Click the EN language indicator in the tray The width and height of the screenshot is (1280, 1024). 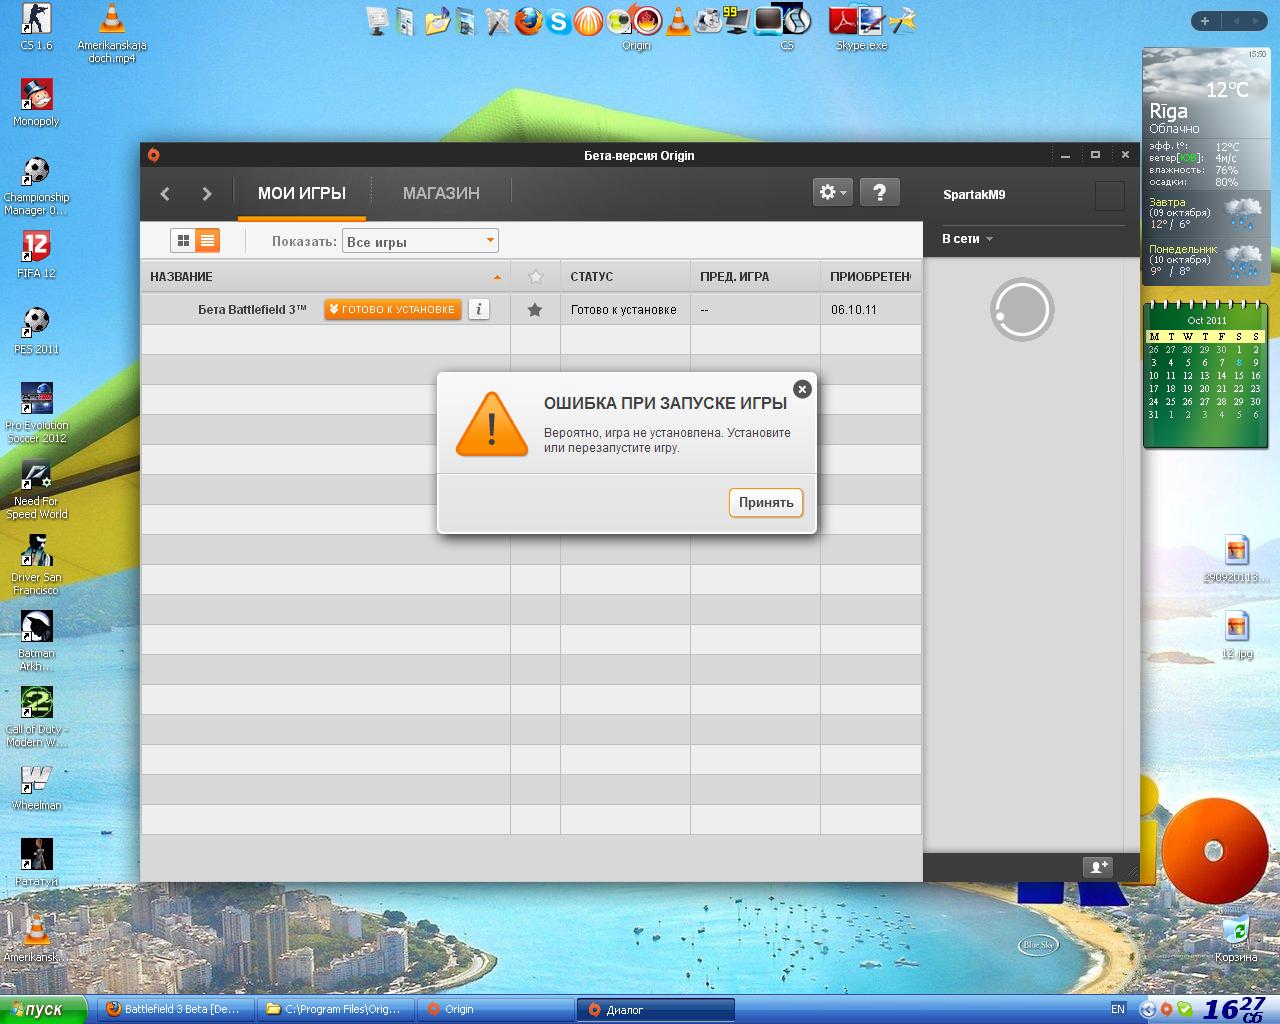pyautogui.click(x=1118, y=1009)
